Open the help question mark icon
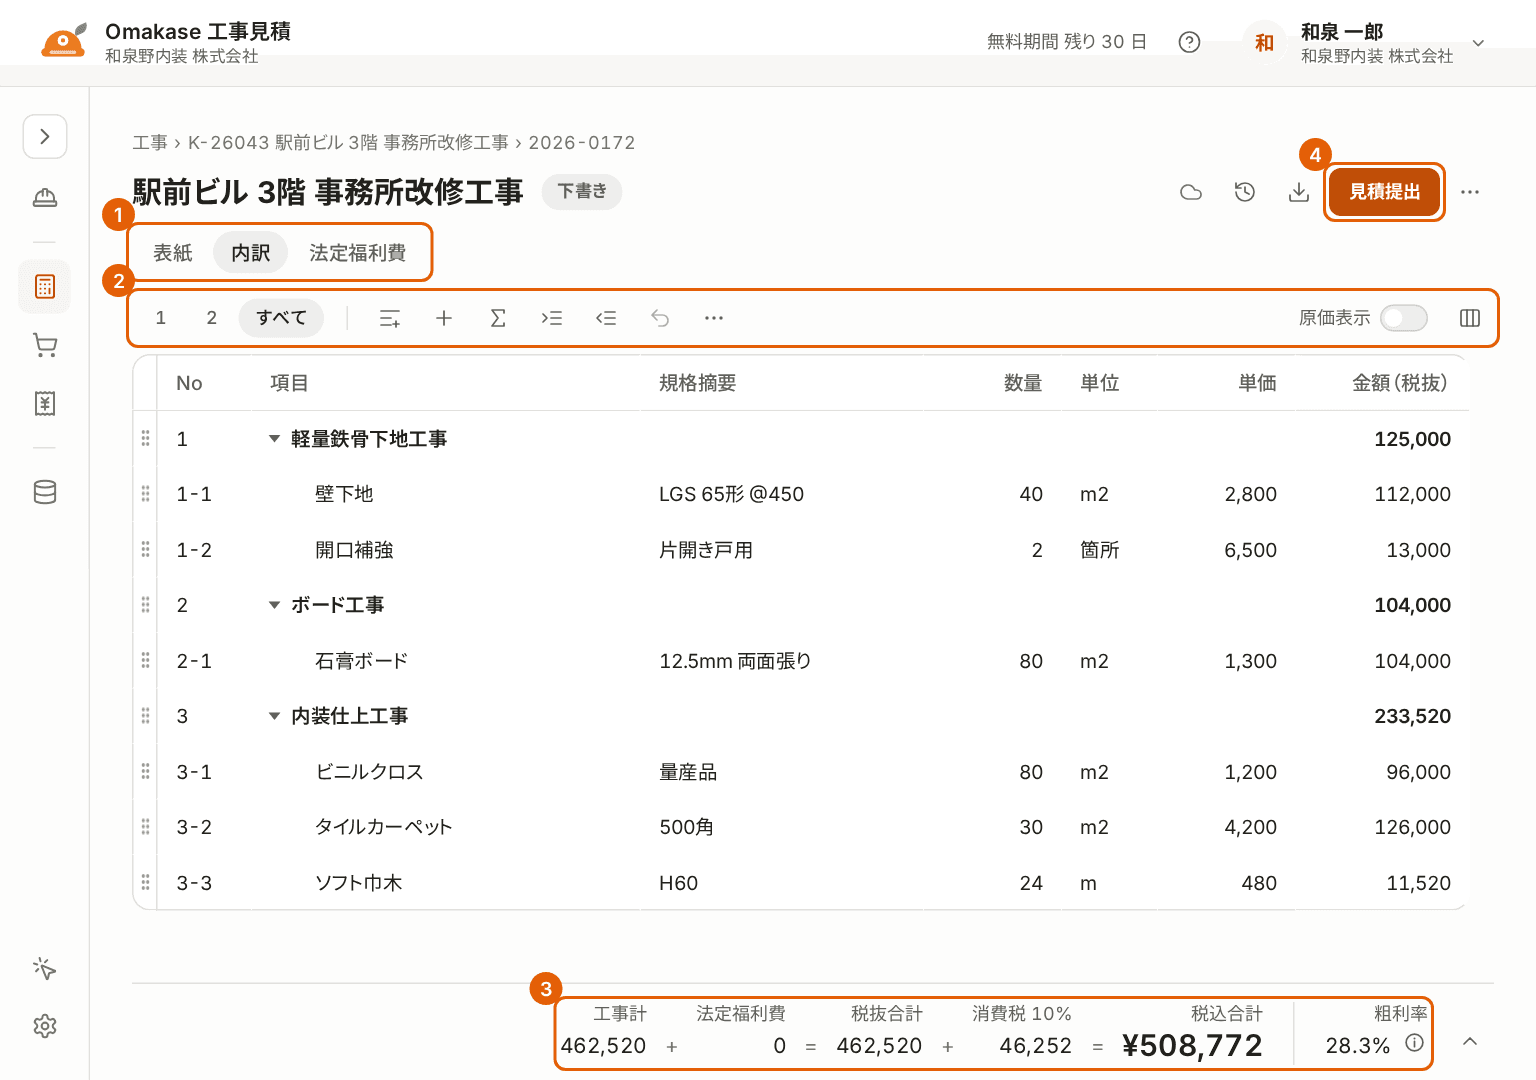1536x1080 pixels. coord(1189,42)
